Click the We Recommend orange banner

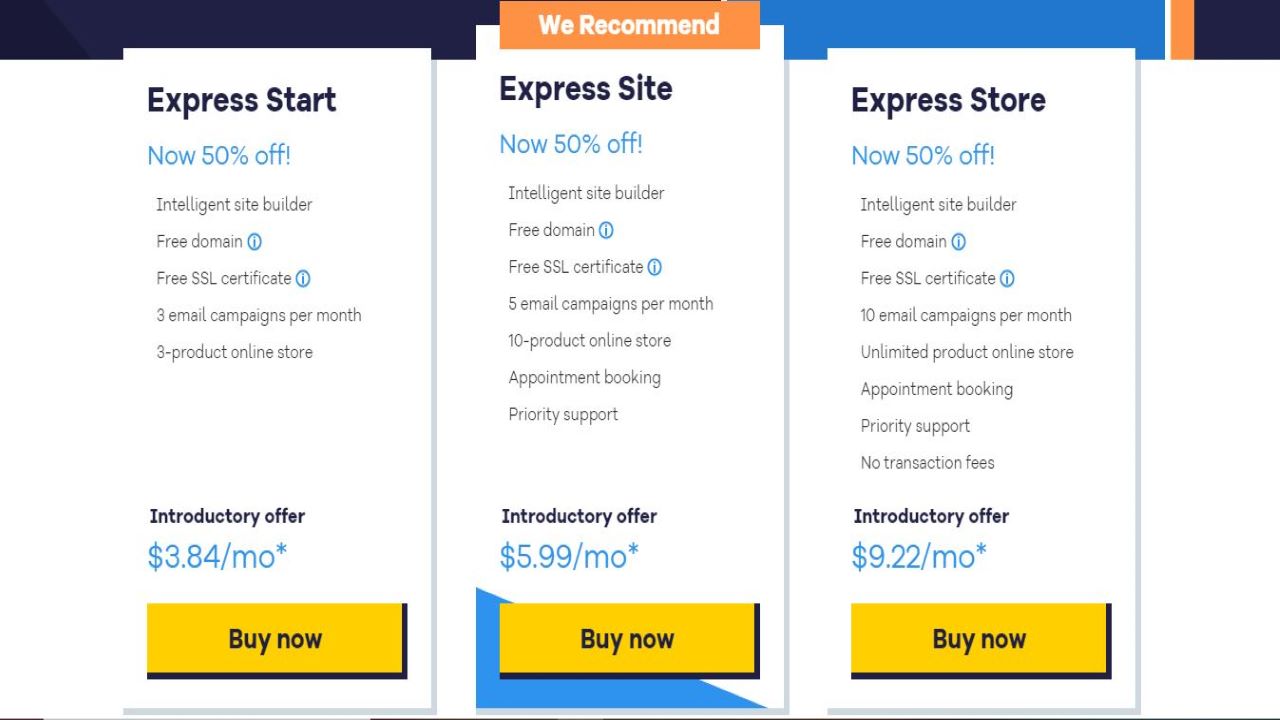(629, 25)
